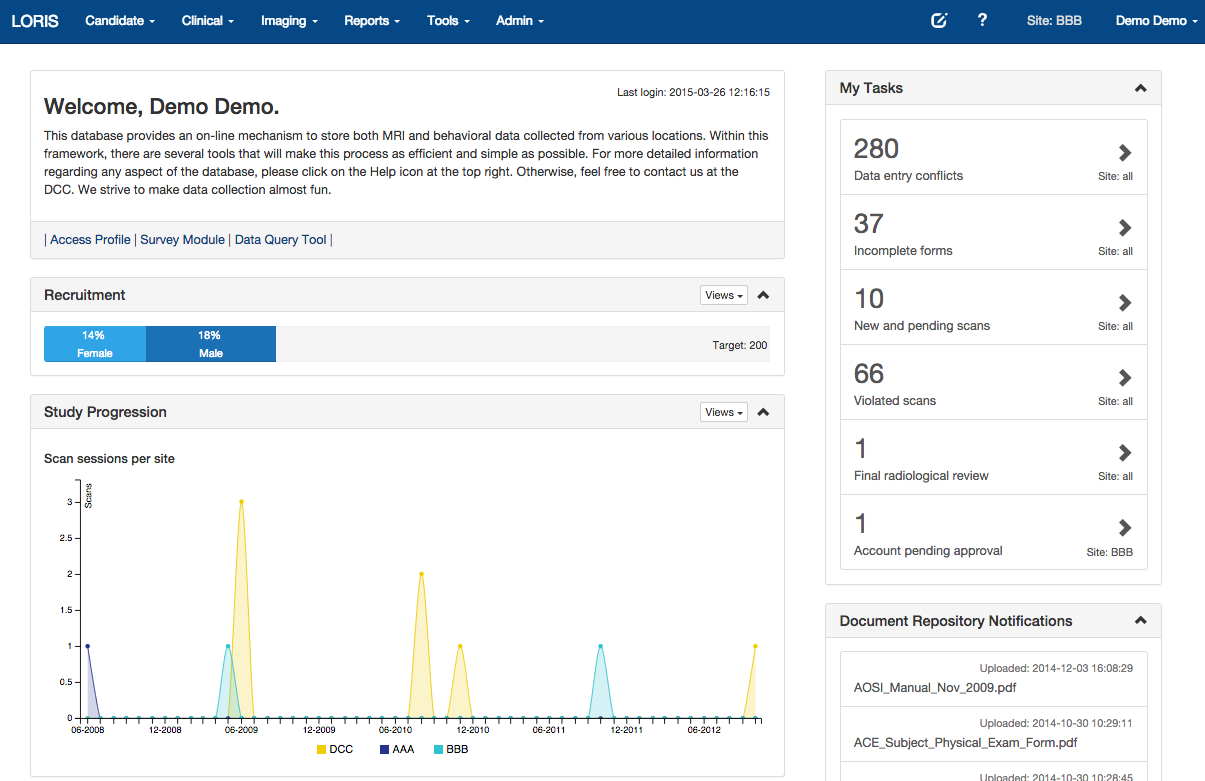Toggle DCC series in chart legend

333,749
